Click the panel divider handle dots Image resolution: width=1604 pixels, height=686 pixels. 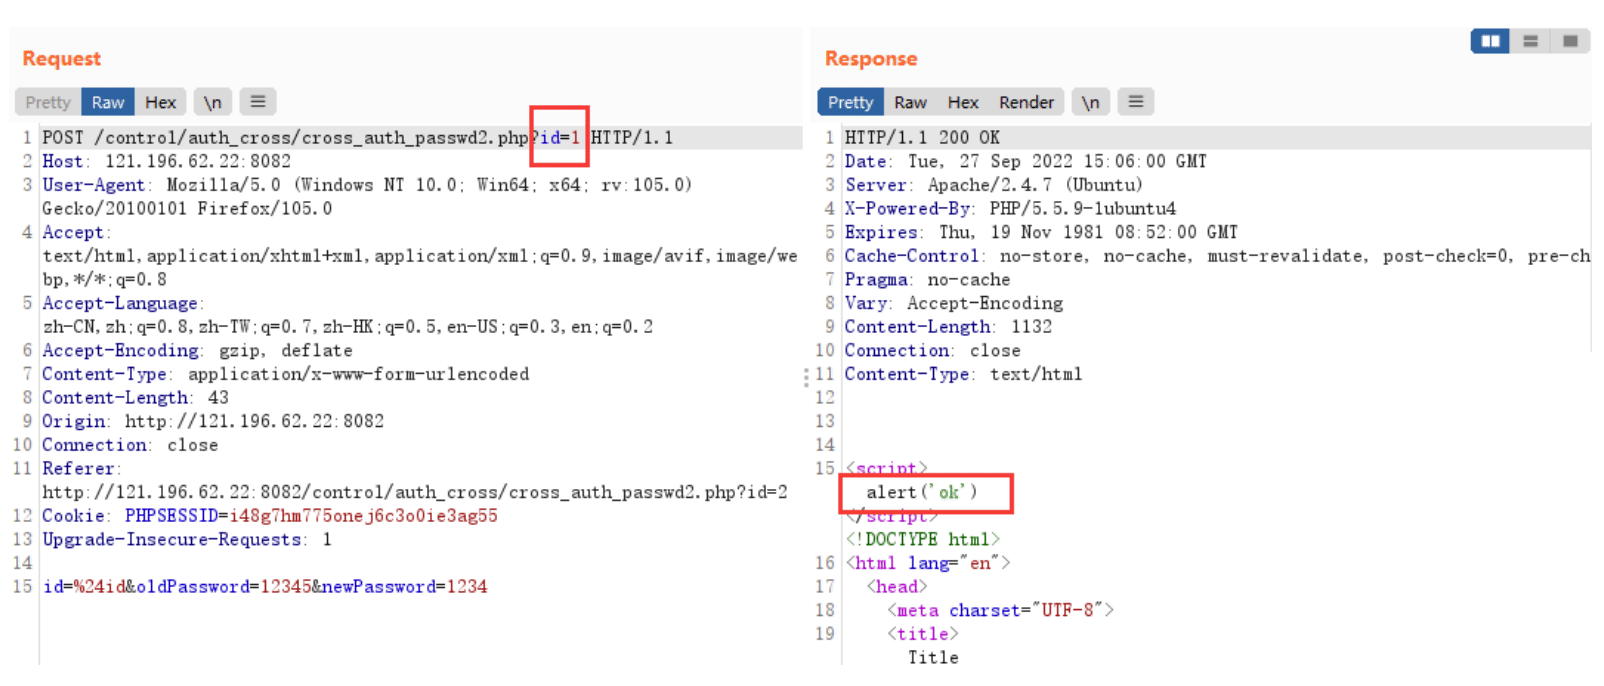[806, 377]
